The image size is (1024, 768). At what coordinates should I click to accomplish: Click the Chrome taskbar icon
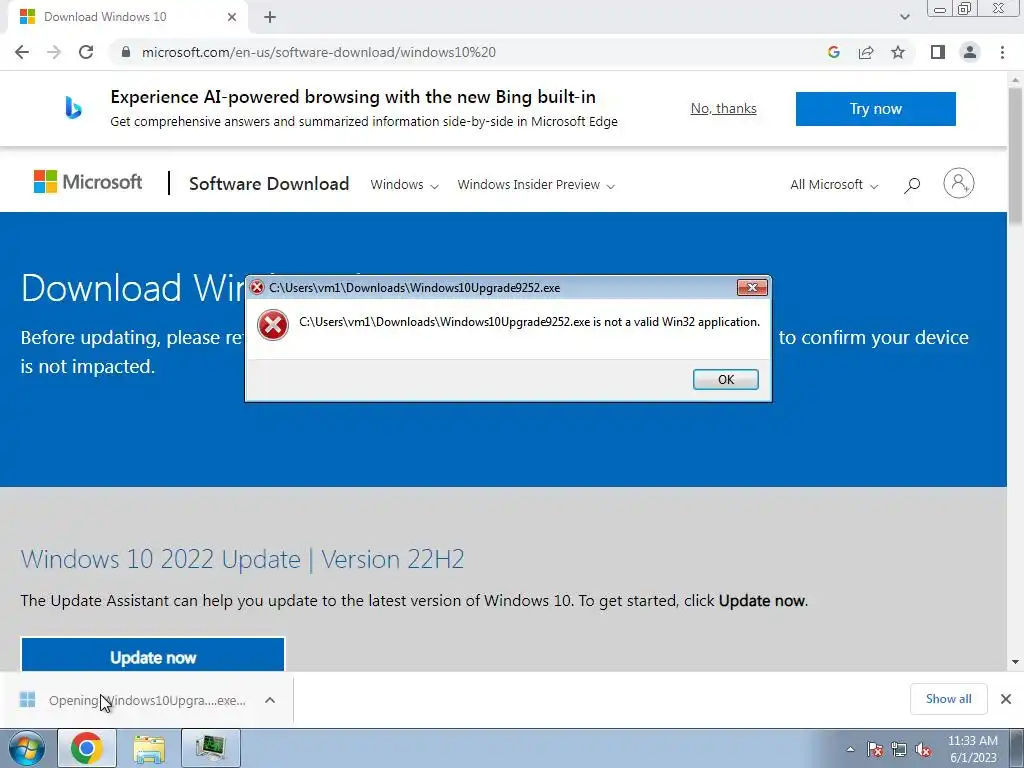click(x=87, y=748)
